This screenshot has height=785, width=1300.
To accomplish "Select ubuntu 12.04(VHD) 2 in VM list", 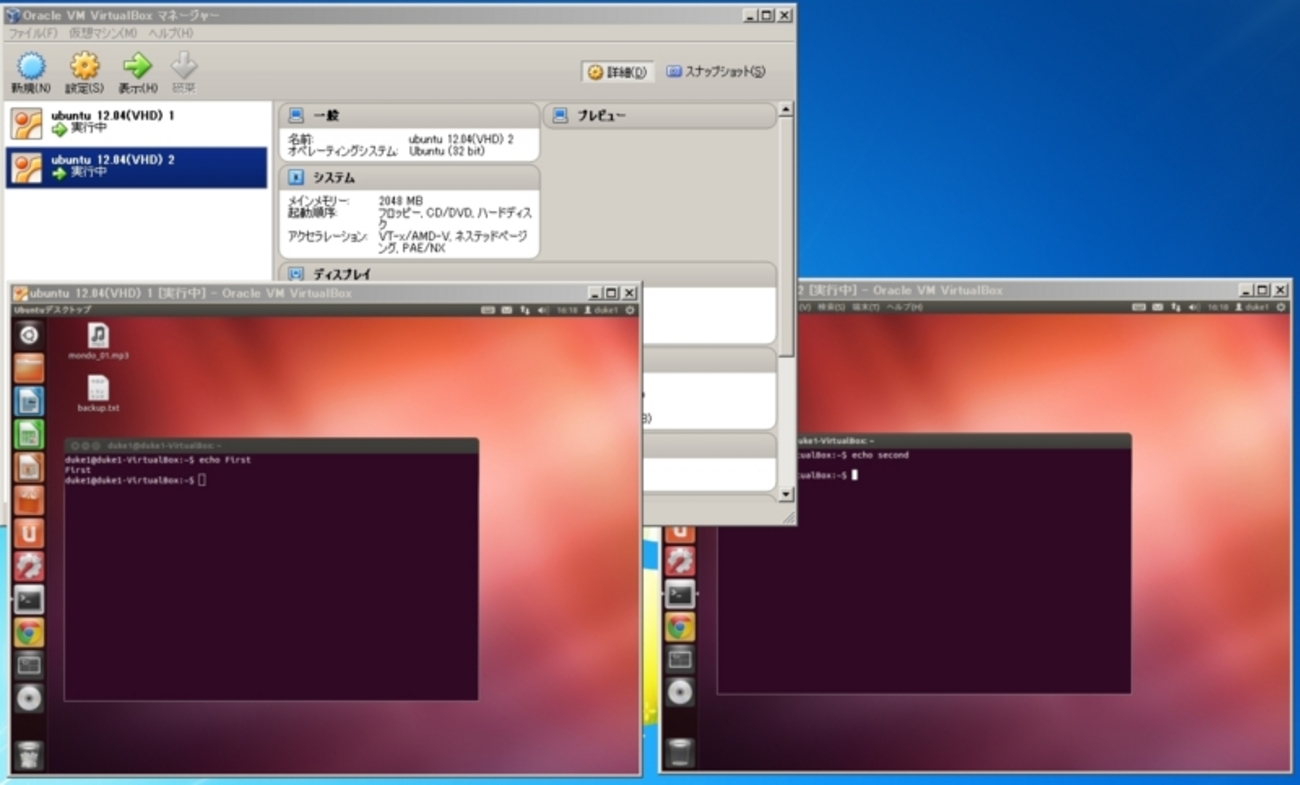I will point(137,167).
